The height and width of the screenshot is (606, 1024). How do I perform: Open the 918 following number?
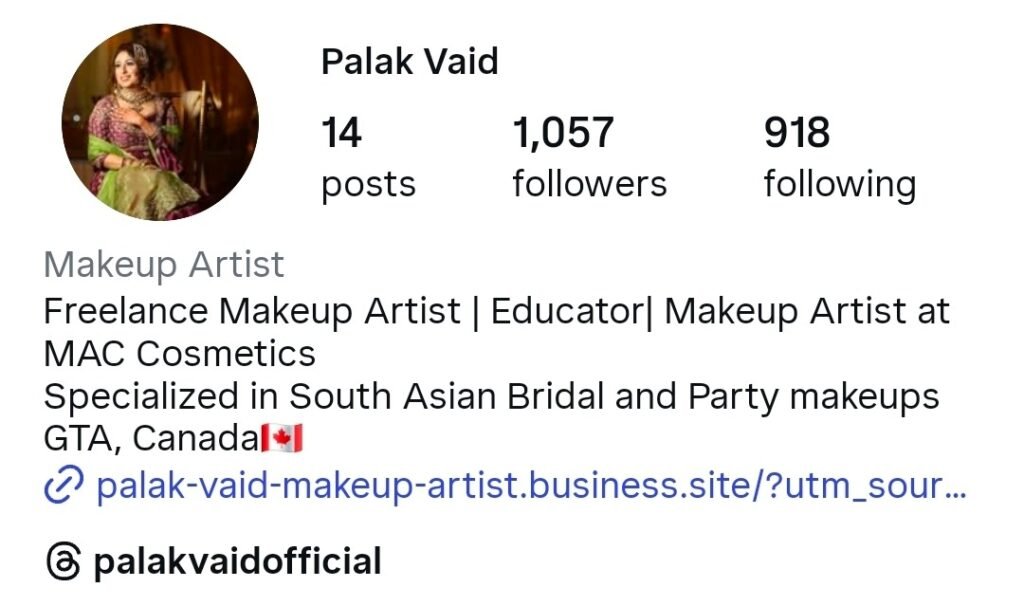point(797,133)
